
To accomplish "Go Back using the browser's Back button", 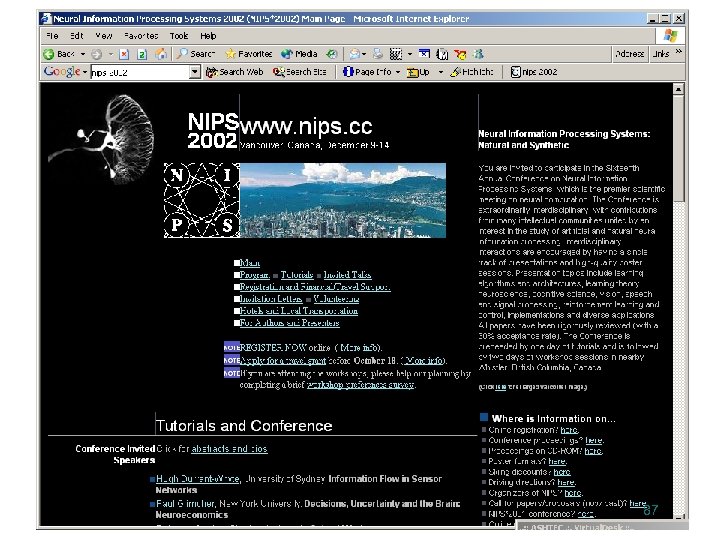I will [59, 54].
